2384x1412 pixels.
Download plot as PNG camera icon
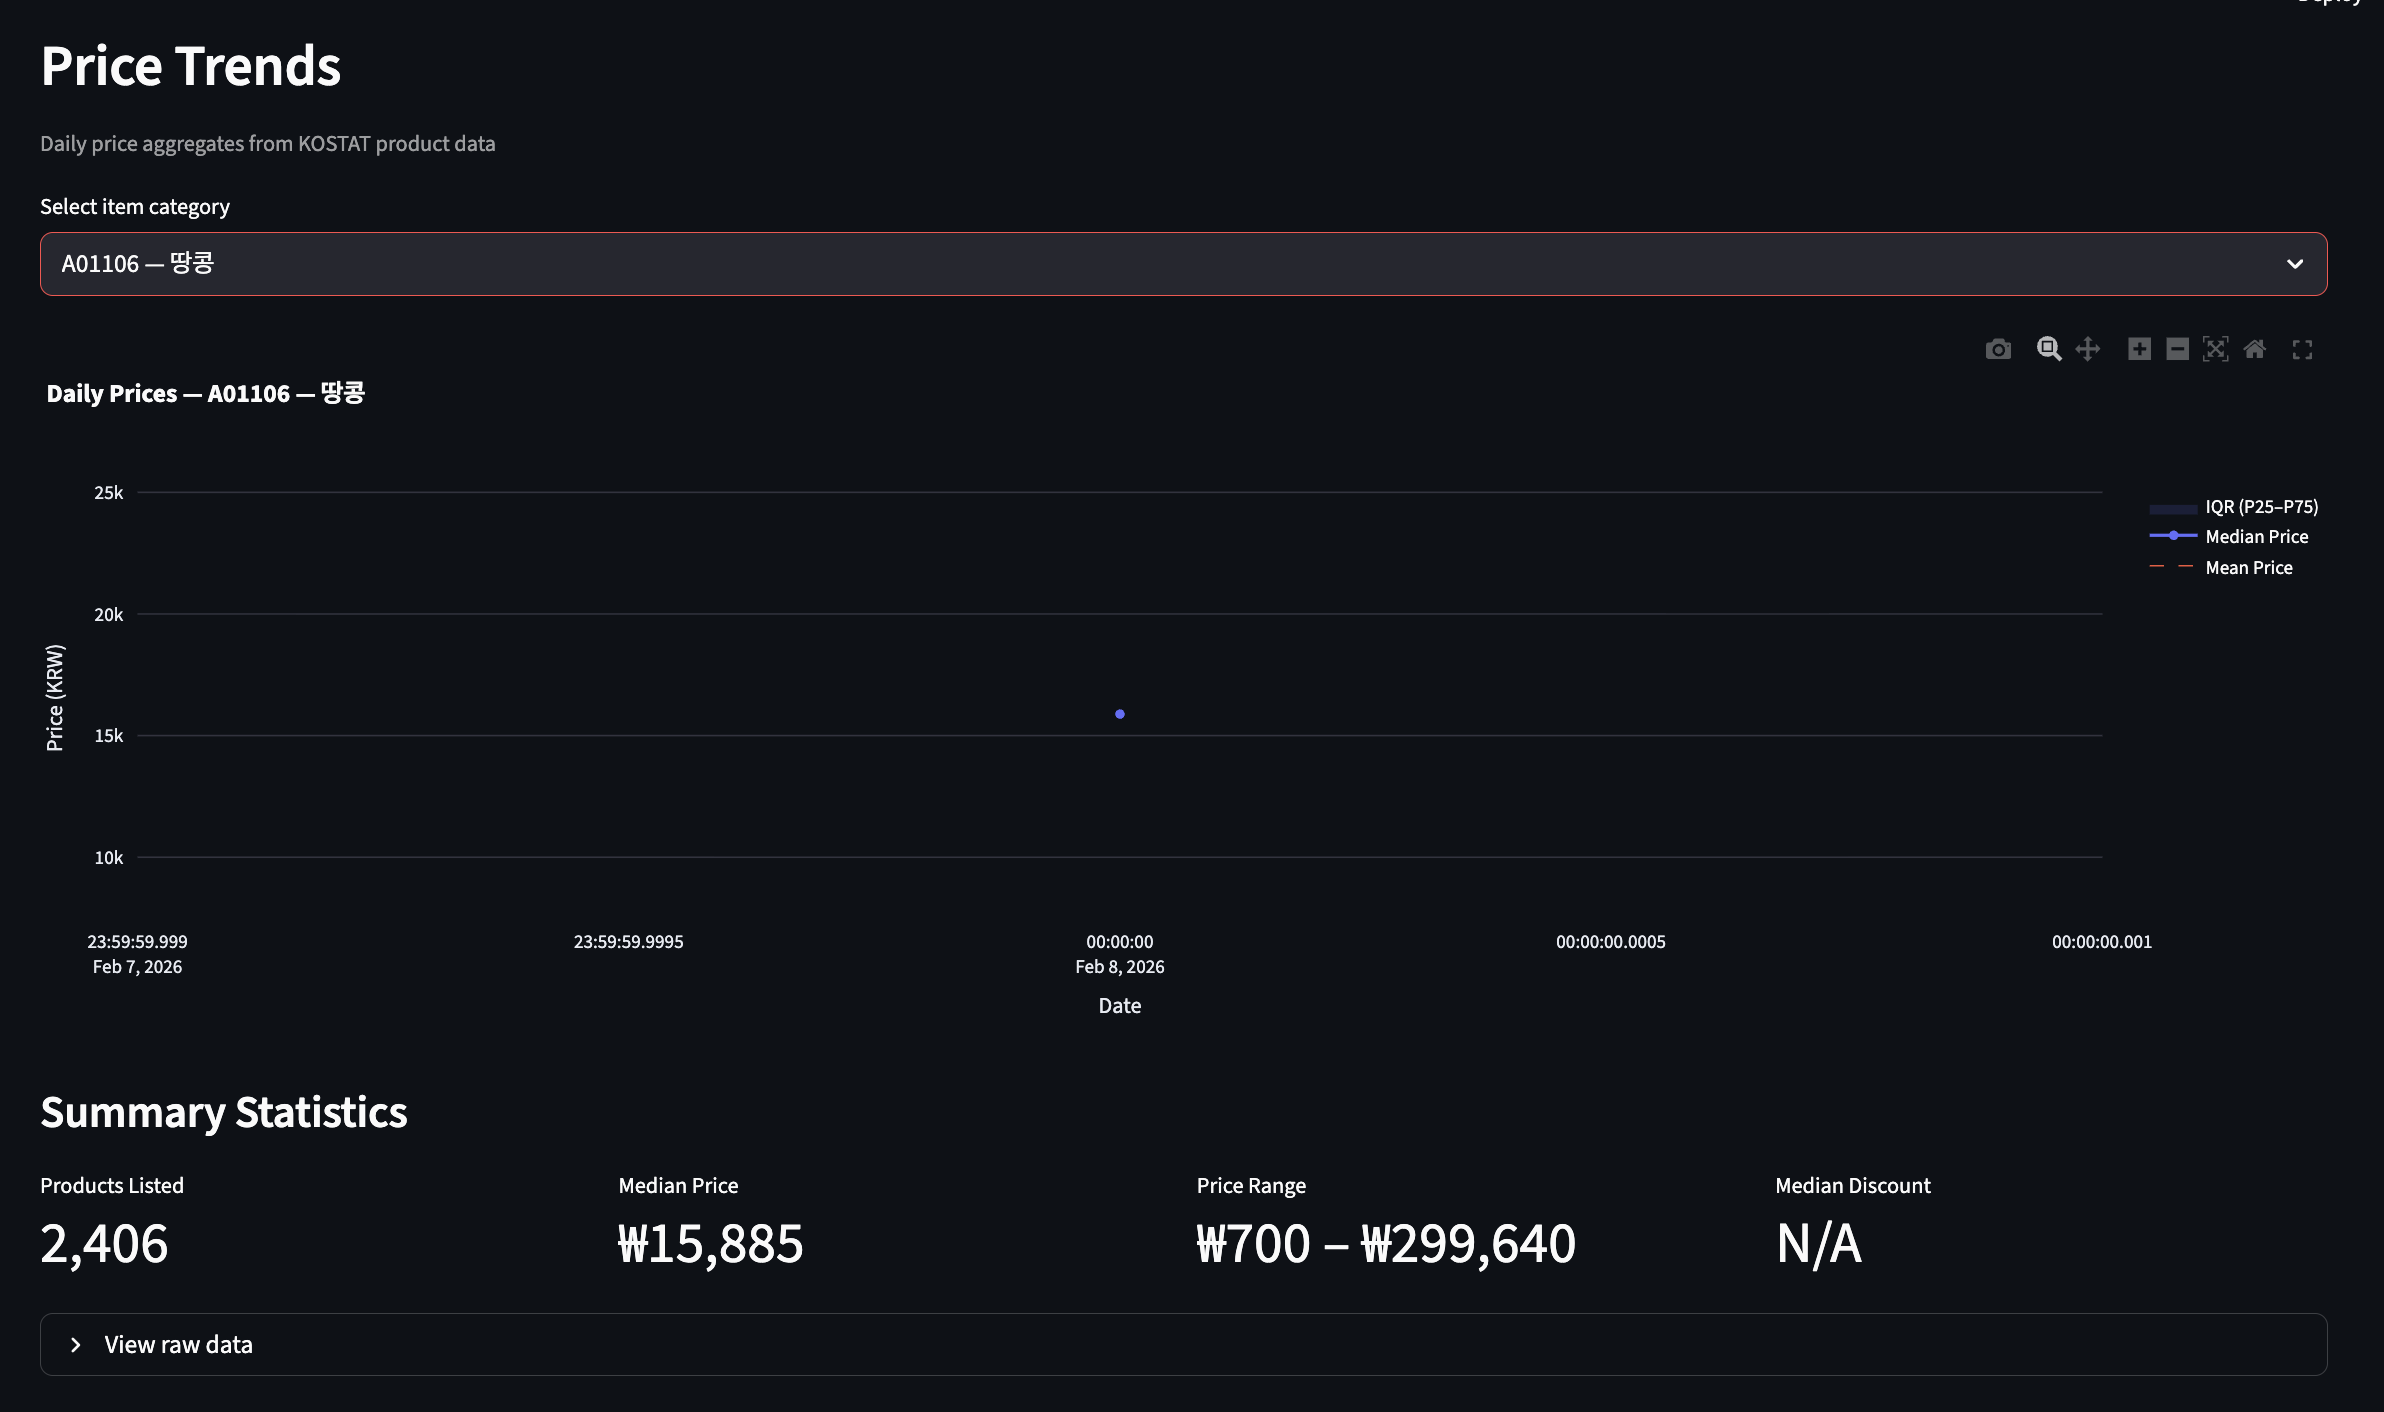pyautogui.click(x=1998, y=349)
